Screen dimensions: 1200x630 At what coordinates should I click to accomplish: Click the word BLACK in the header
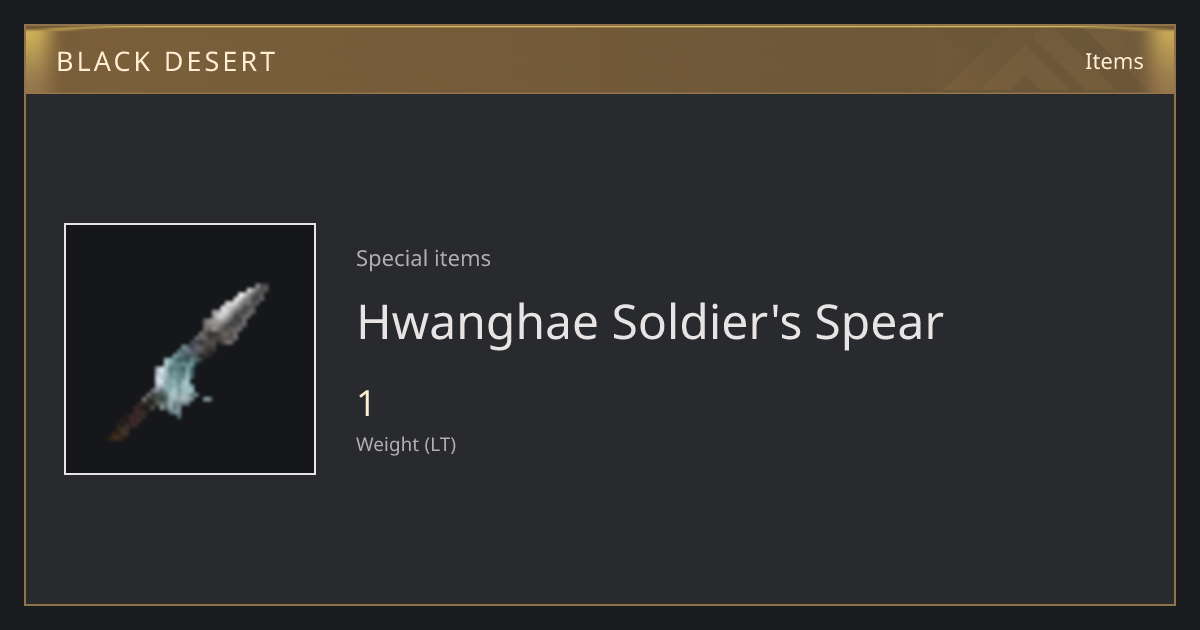point(104,62)
